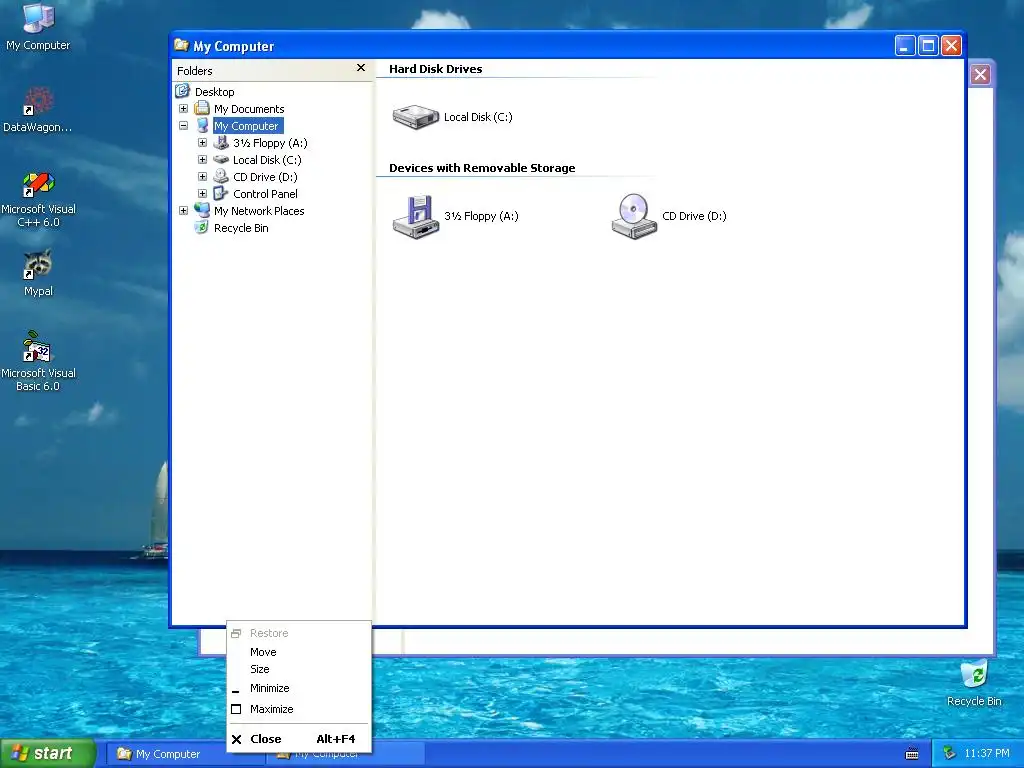
Task: Choose Move from the system menu
Action: (299, 652)
